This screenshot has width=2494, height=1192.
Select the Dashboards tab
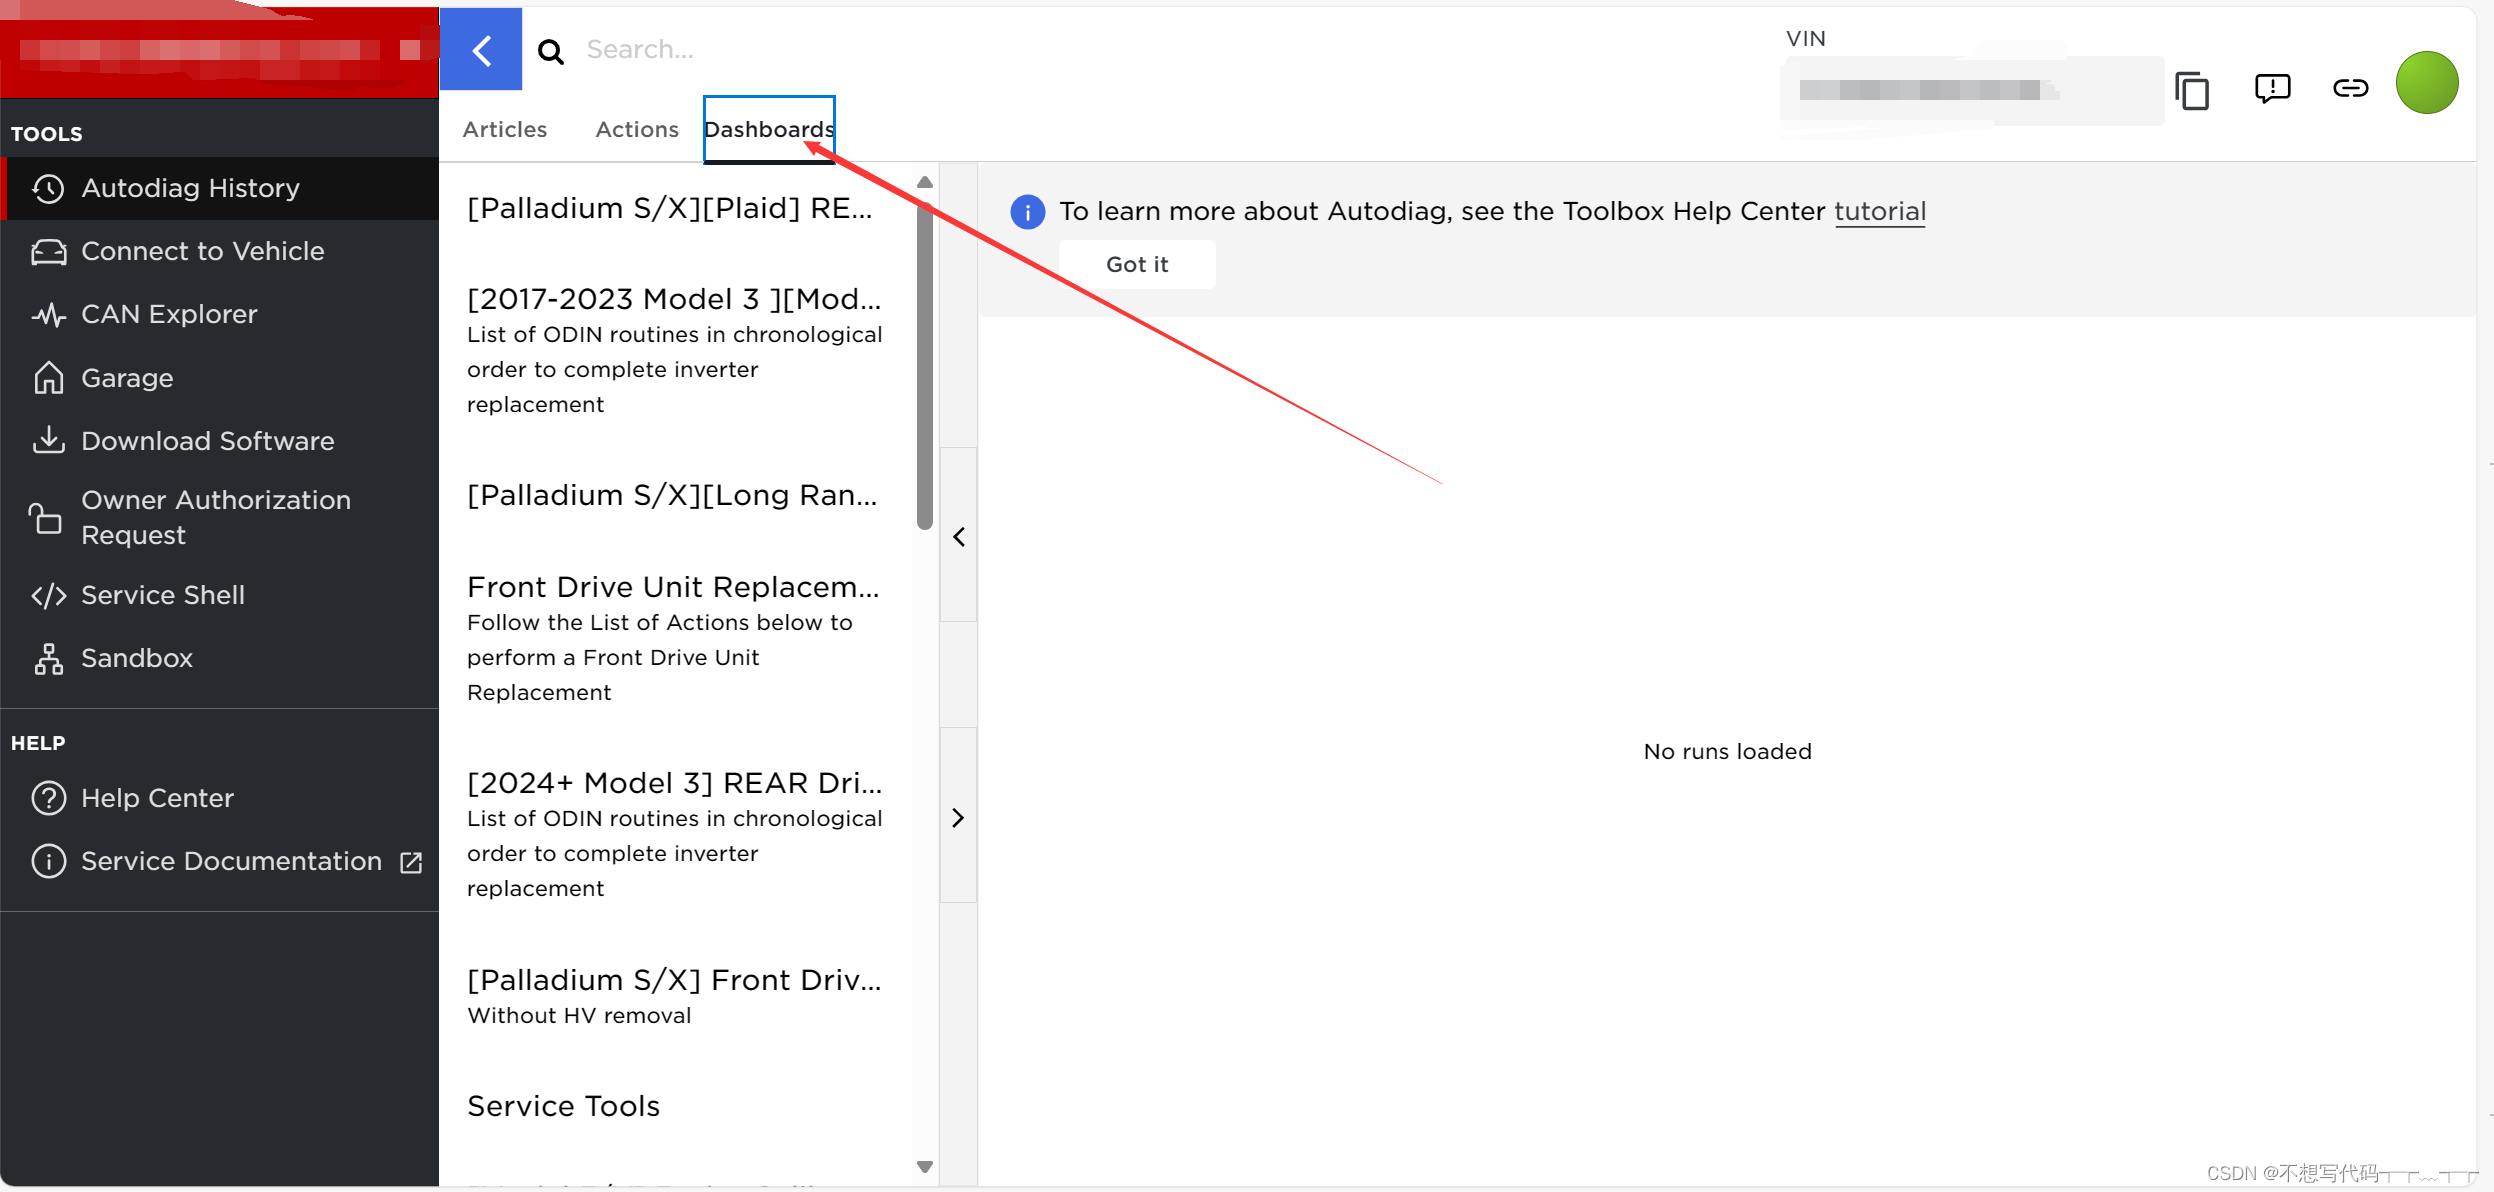click(768, 130)
